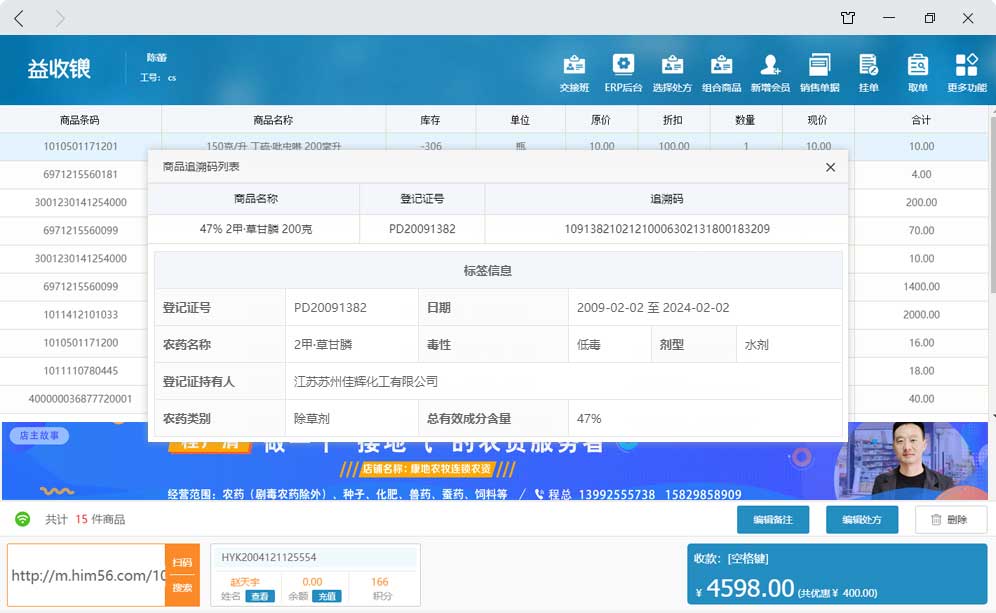The image size is (996, 613).
Task: Open the ERP后台 backend icon
Action: click(x=623, y=72)
